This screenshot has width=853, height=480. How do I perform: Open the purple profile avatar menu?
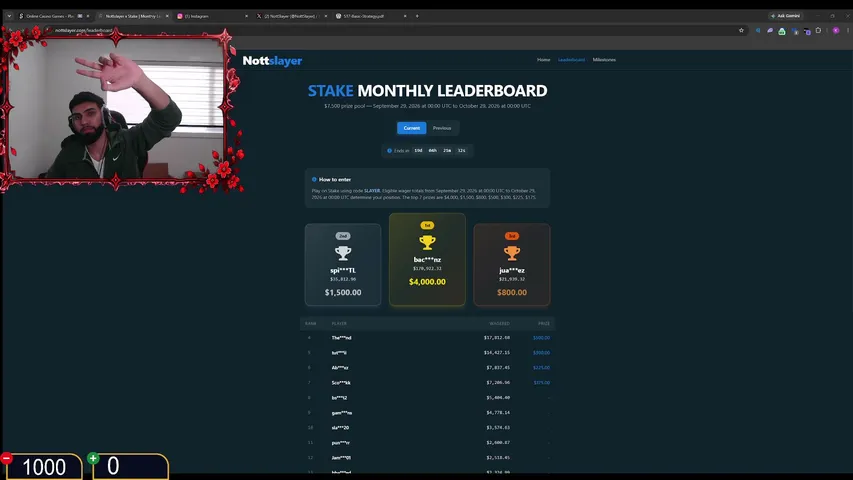(836, 30)
